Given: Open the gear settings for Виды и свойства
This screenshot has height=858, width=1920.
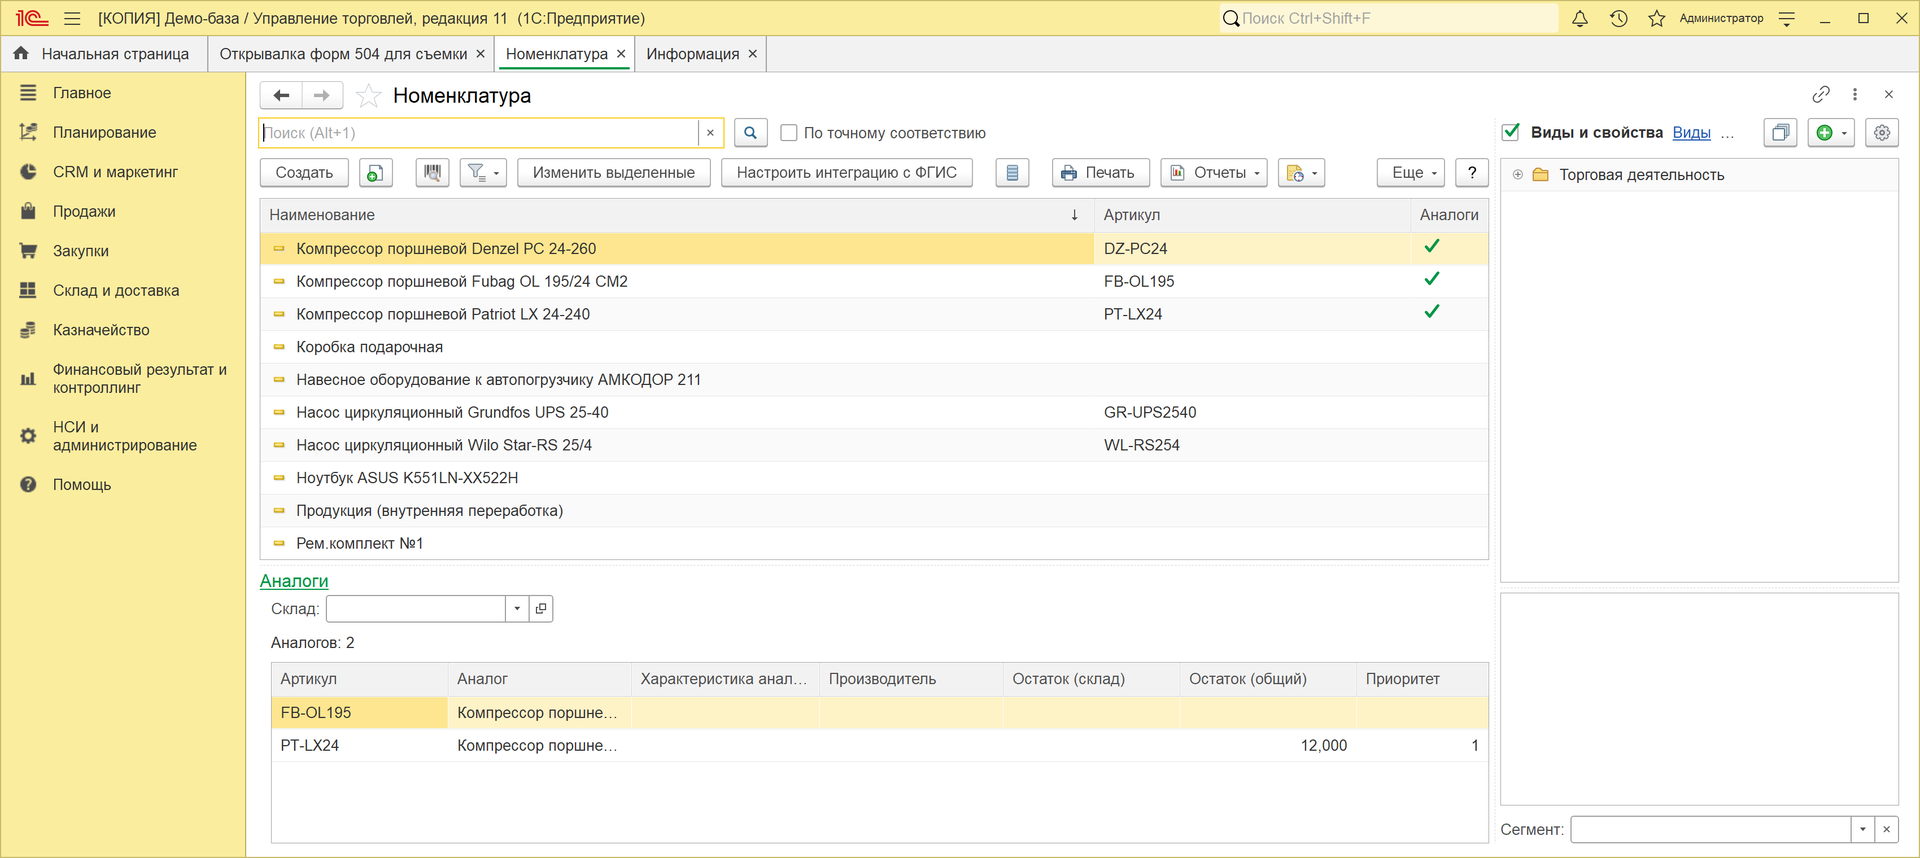Looking at the screenshot, I should coord(1882,132).
